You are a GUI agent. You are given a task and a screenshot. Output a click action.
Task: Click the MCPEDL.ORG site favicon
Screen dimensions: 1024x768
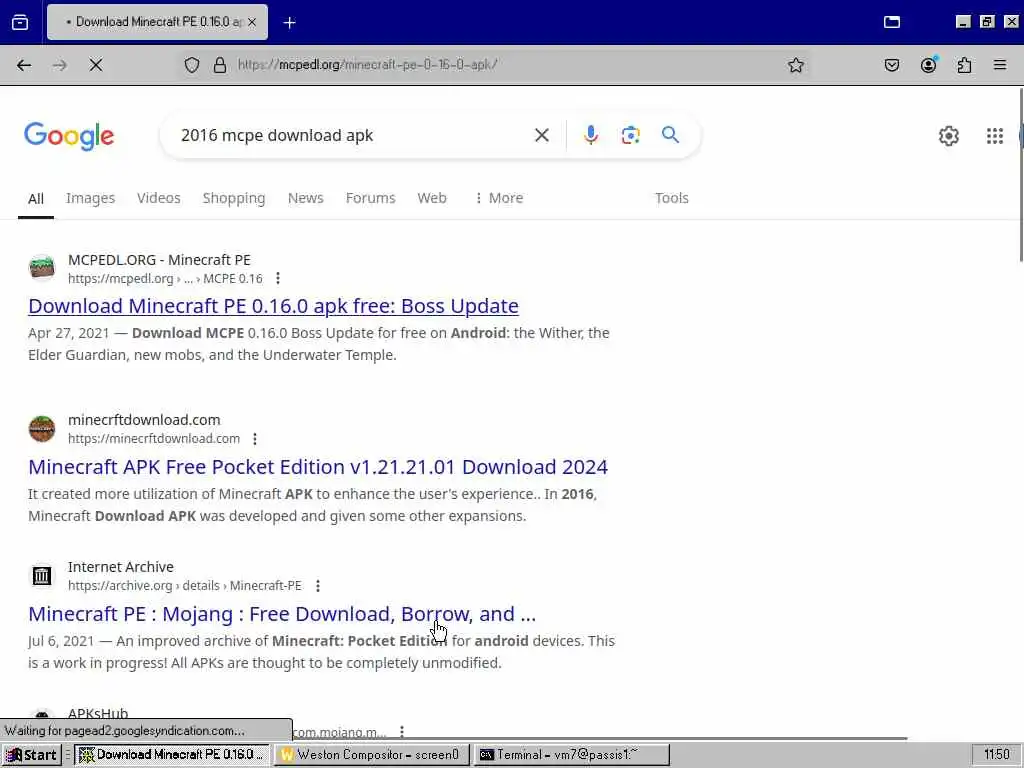42,268
